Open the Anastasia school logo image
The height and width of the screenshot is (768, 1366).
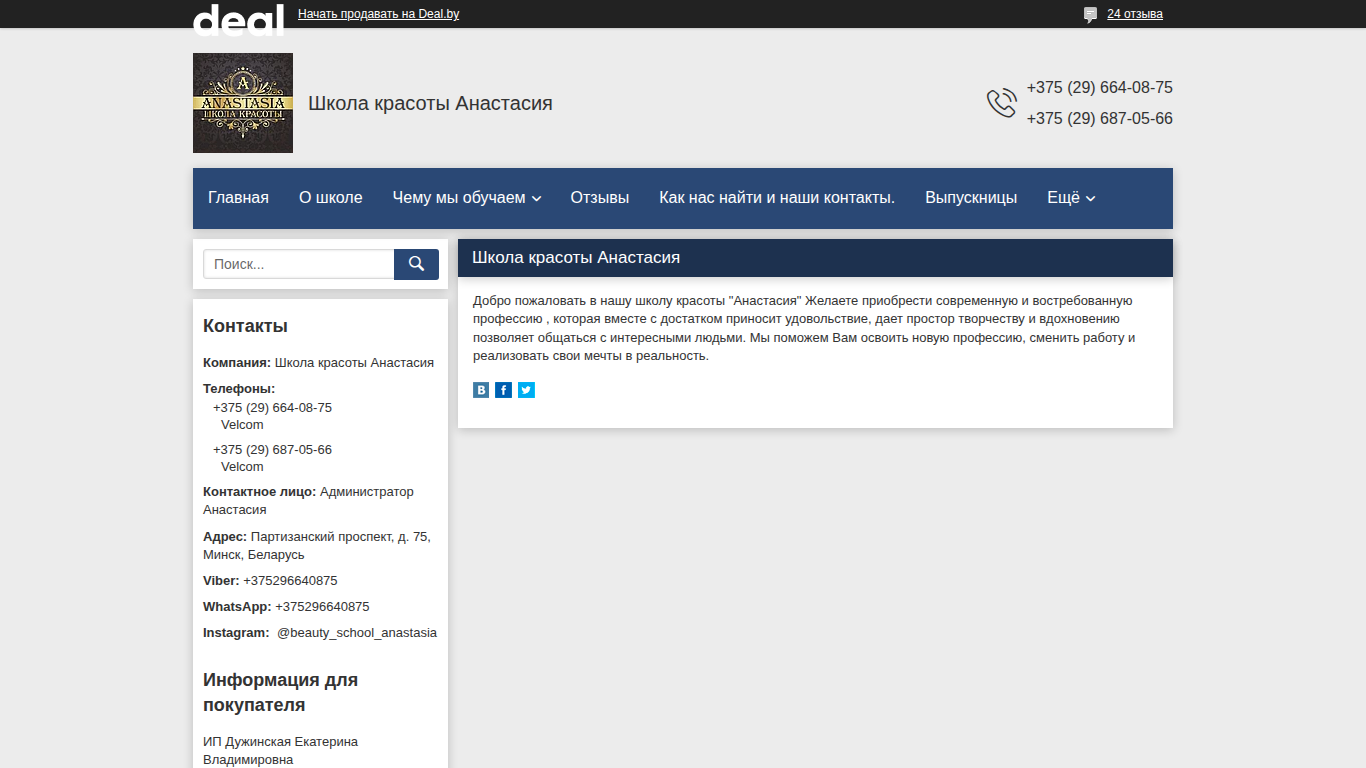[243, 103]
